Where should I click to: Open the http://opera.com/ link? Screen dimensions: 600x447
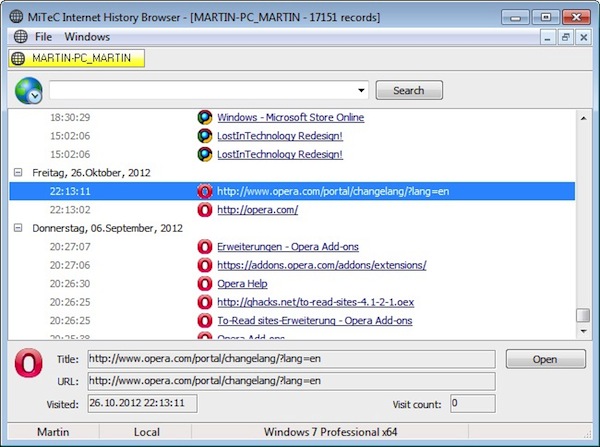click(x=258, y=210)
